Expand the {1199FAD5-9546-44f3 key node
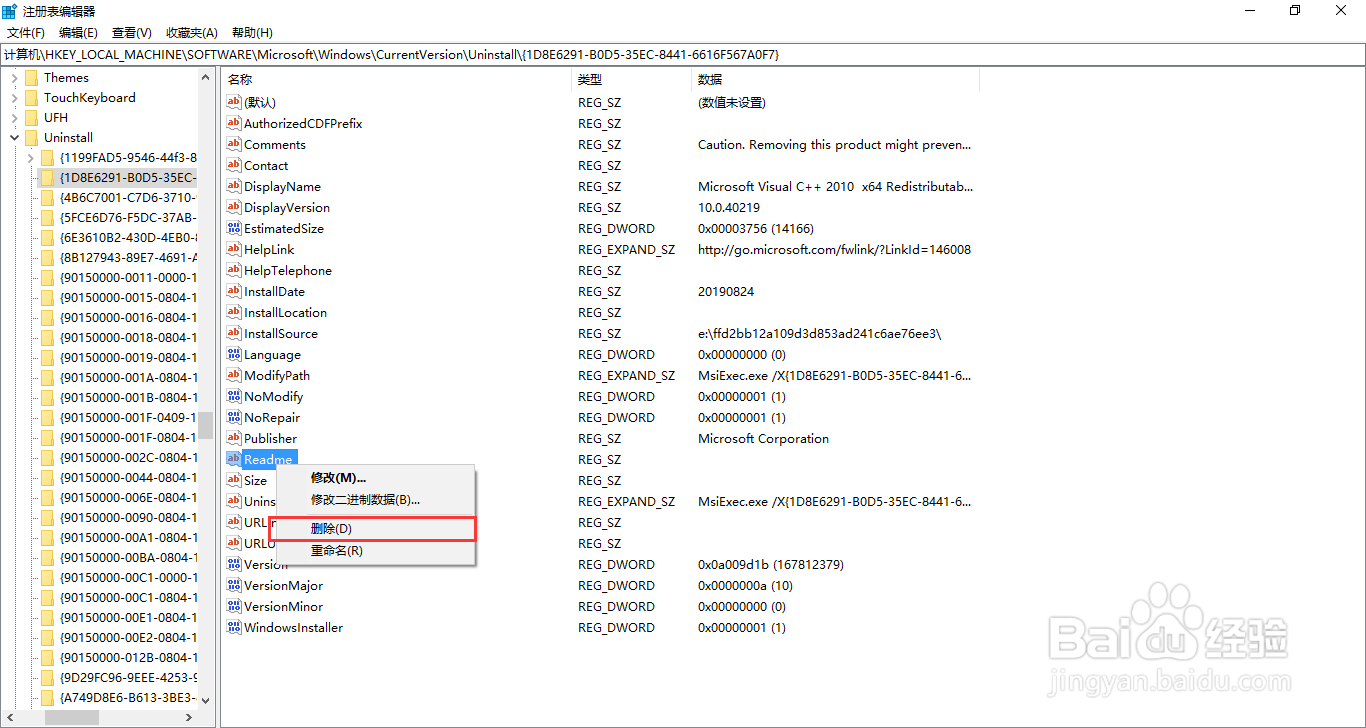 (x=30, y=157)
